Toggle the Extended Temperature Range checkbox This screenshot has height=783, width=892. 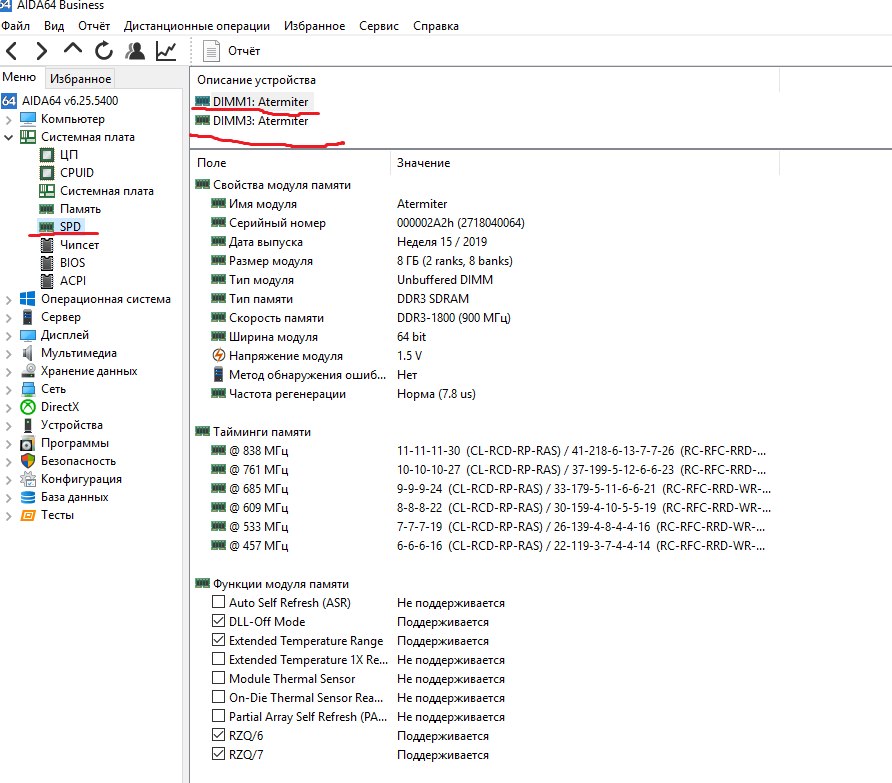point(218,640)
